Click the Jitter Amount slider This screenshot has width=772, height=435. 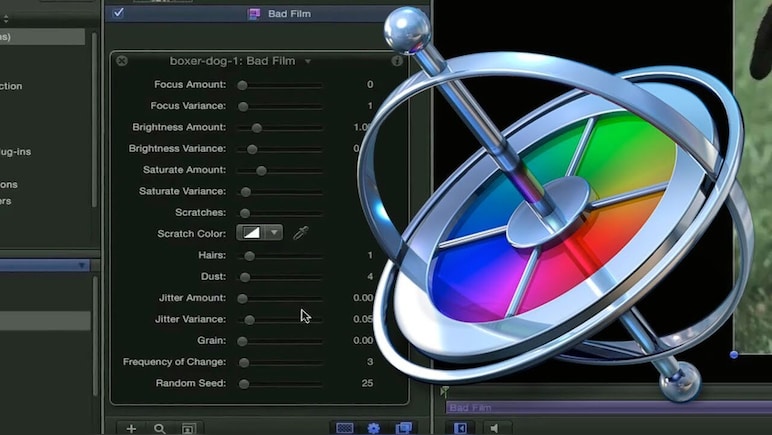click(280, 298)
